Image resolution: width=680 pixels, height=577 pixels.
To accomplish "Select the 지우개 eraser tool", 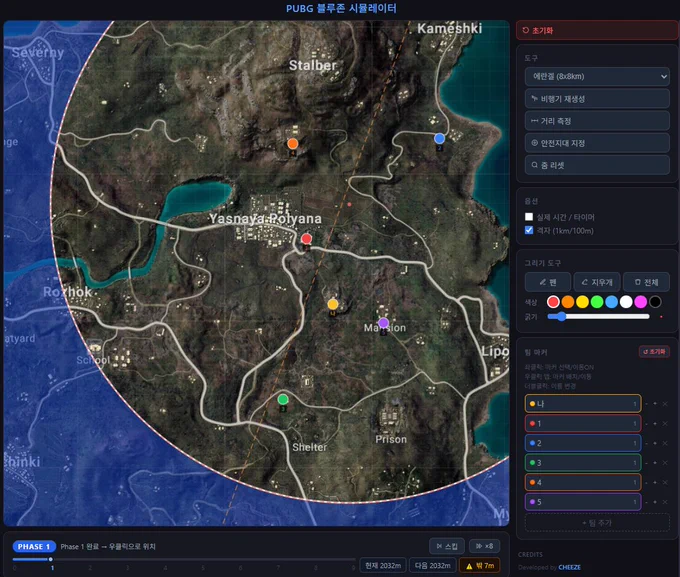I will 597,282.
